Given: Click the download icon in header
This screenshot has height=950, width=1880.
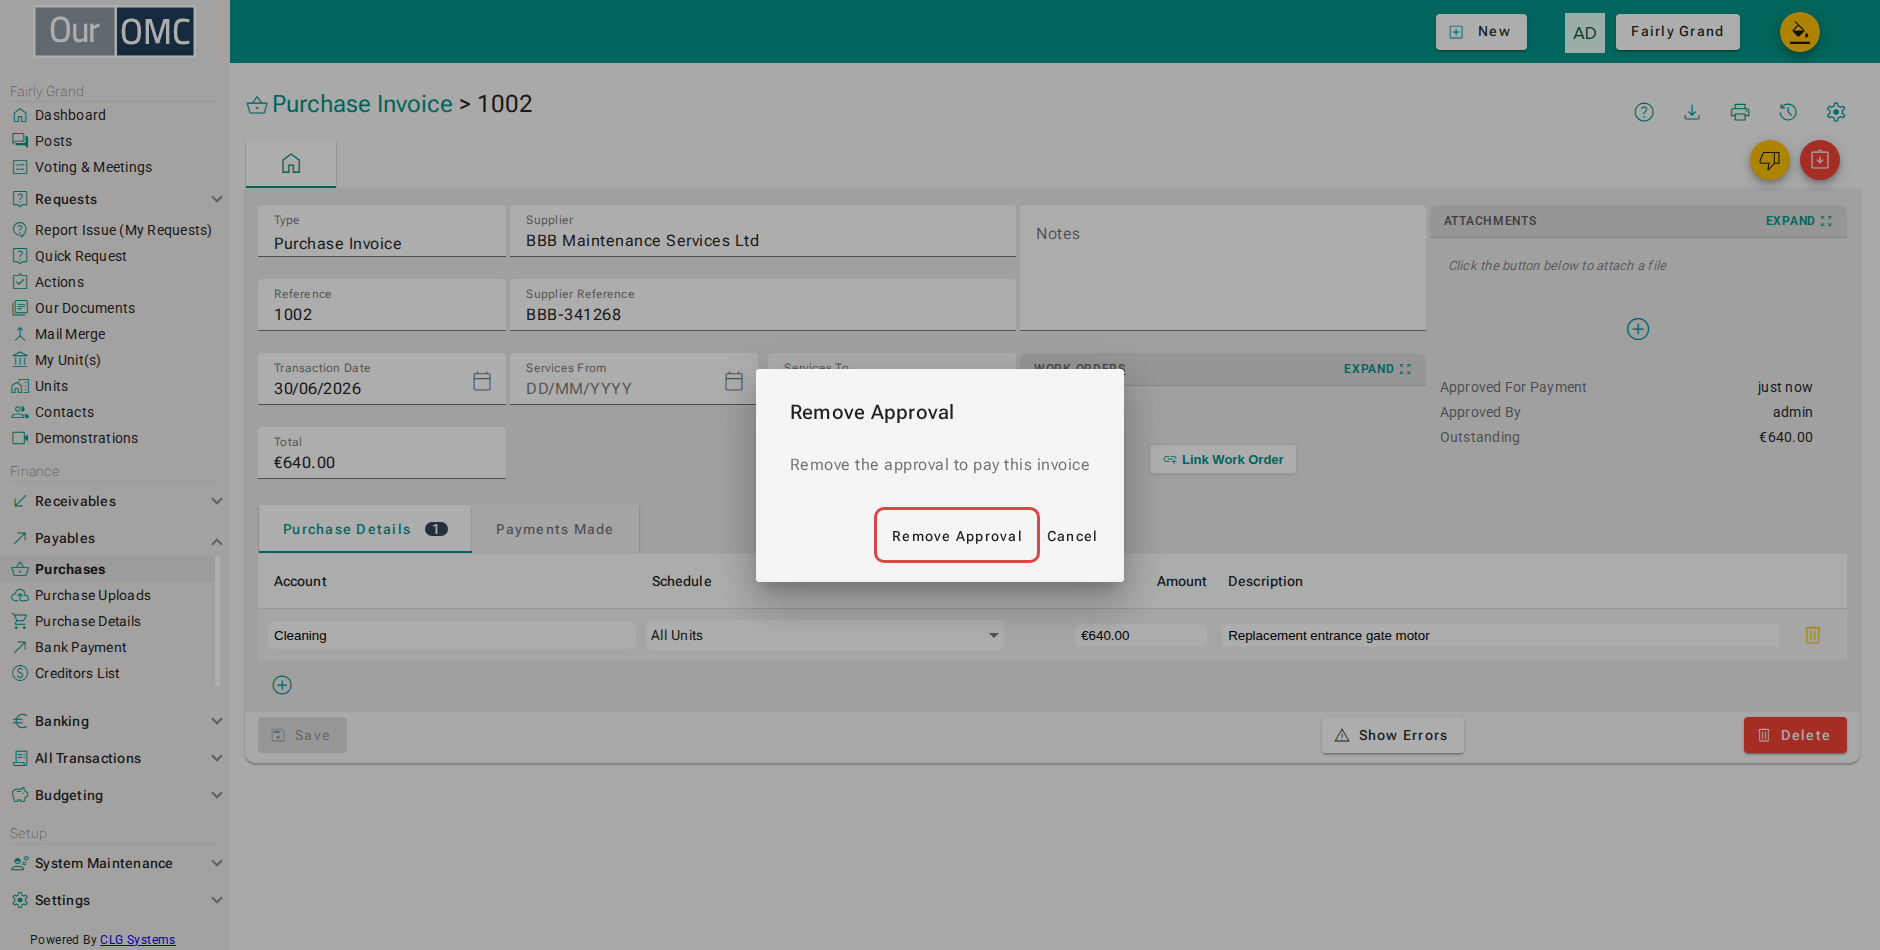Looking at the screenshot, I should point(1692,112).
